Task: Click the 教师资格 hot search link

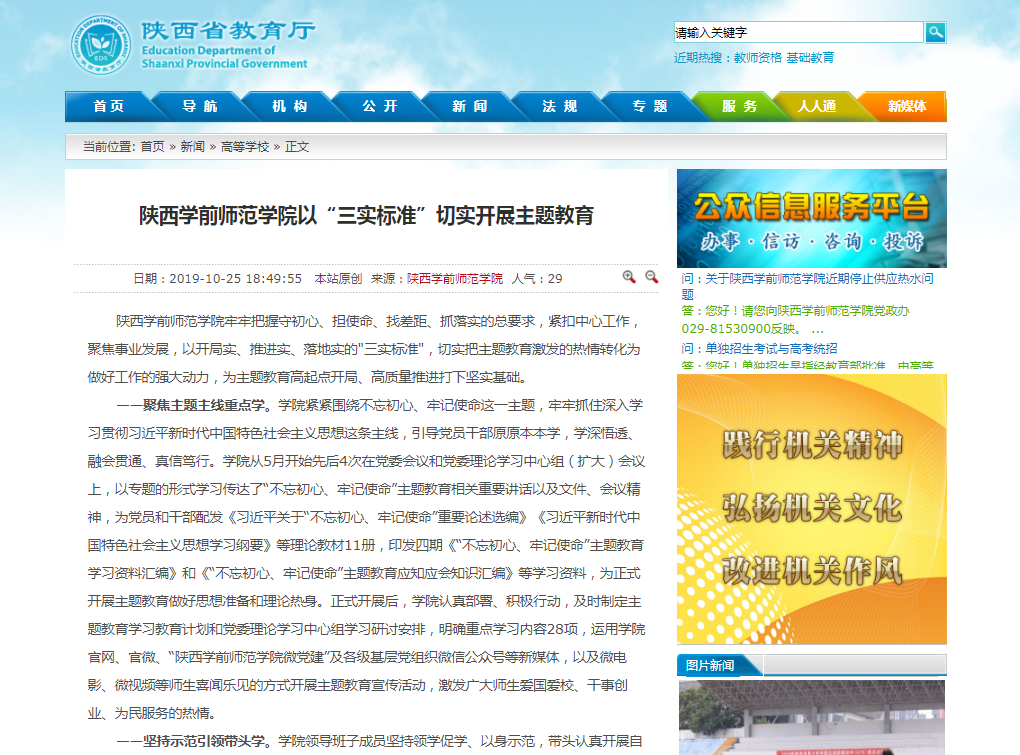Action: tap(758, 58)
